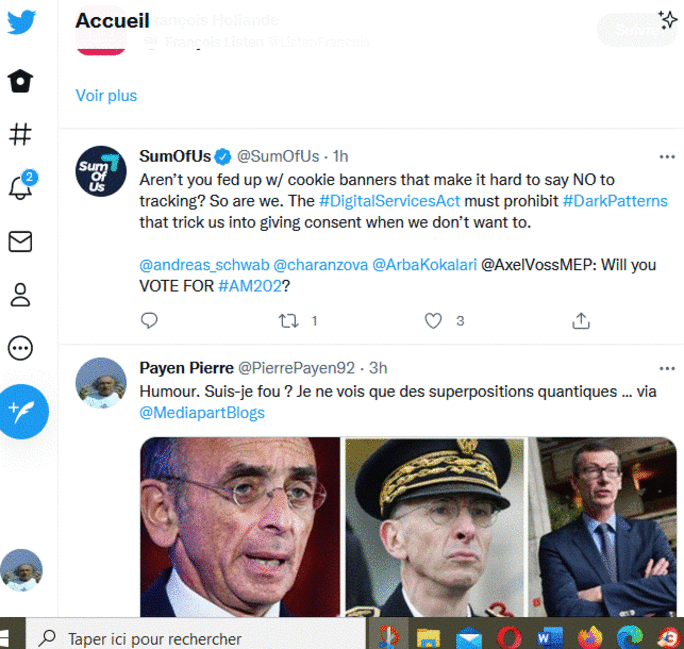The image size is (684, 649).
Task: Expand the More menu in sidebar
Action: (20, 348)
